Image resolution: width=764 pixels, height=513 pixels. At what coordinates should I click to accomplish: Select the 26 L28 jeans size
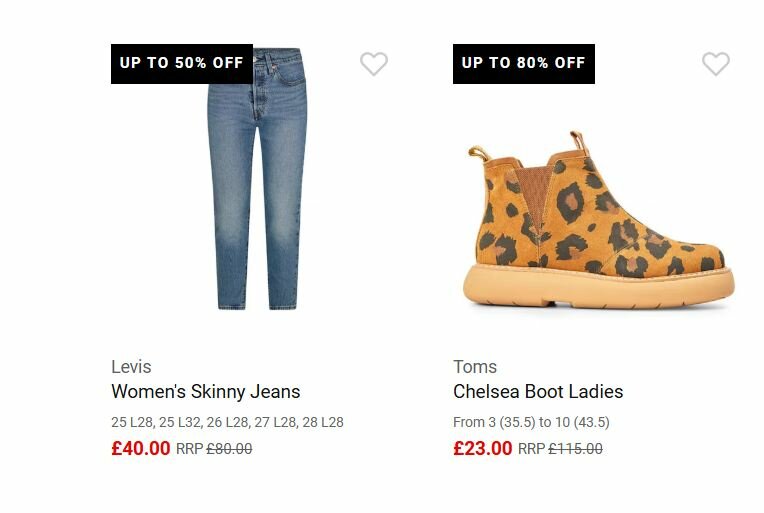228,423
